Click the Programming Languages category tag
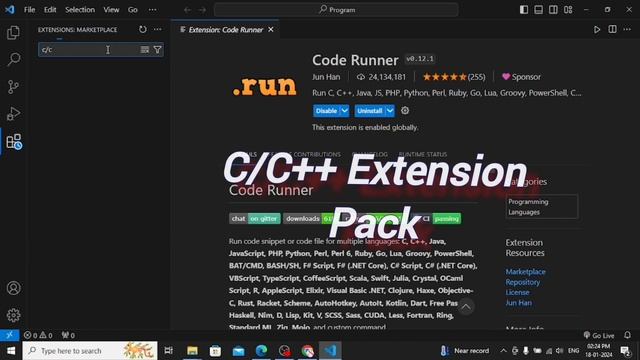This screenshot has width=640, height=360. coord(542,207)
